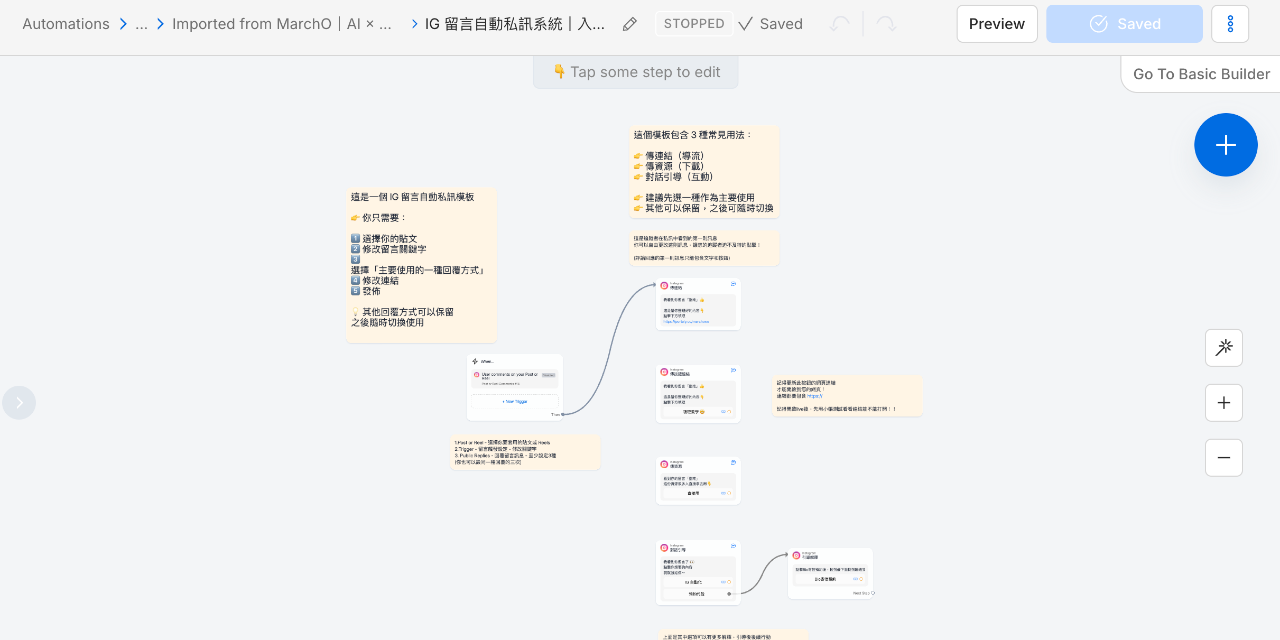Expand the collapsed breadcrumb ellipsis
This screenshot has width=1280, height=640.
(141, 24)
